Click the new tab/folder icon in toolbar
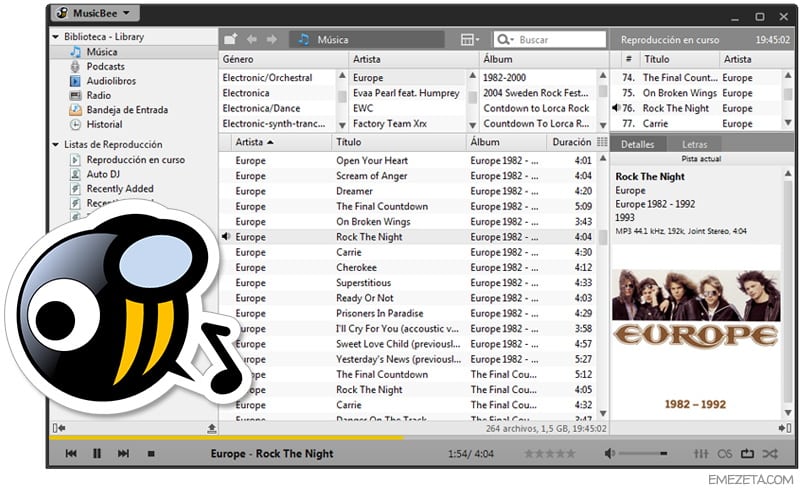Screen dimensions: 800x491 coord(231,39)
